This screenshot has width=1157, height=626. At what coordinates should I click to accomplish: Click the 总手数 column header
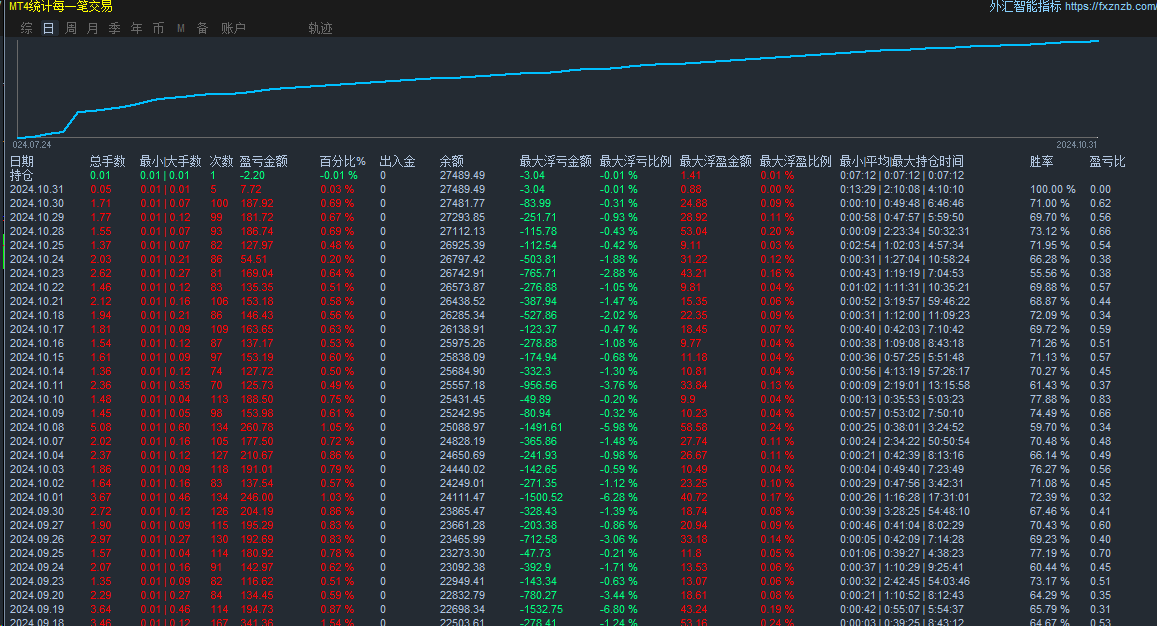pyautogui.click(x=108, y=161)
